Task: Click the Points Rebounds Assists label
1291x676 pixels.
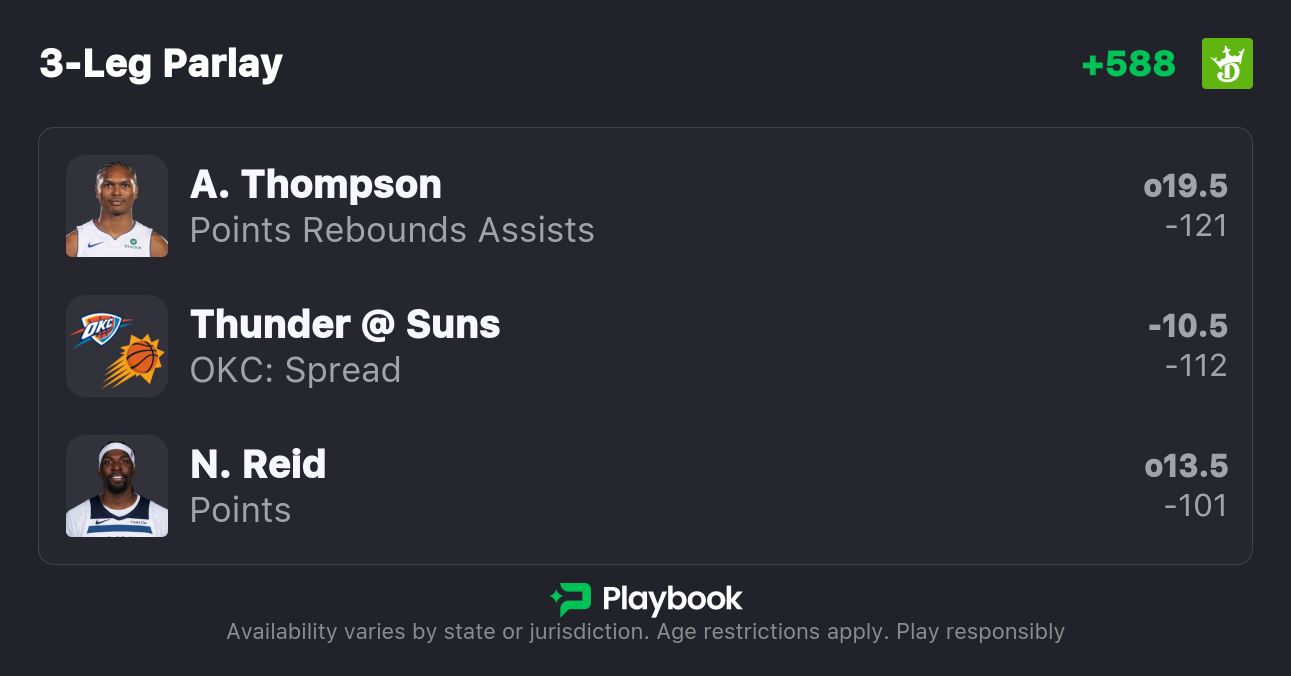Action: point(392,231)
